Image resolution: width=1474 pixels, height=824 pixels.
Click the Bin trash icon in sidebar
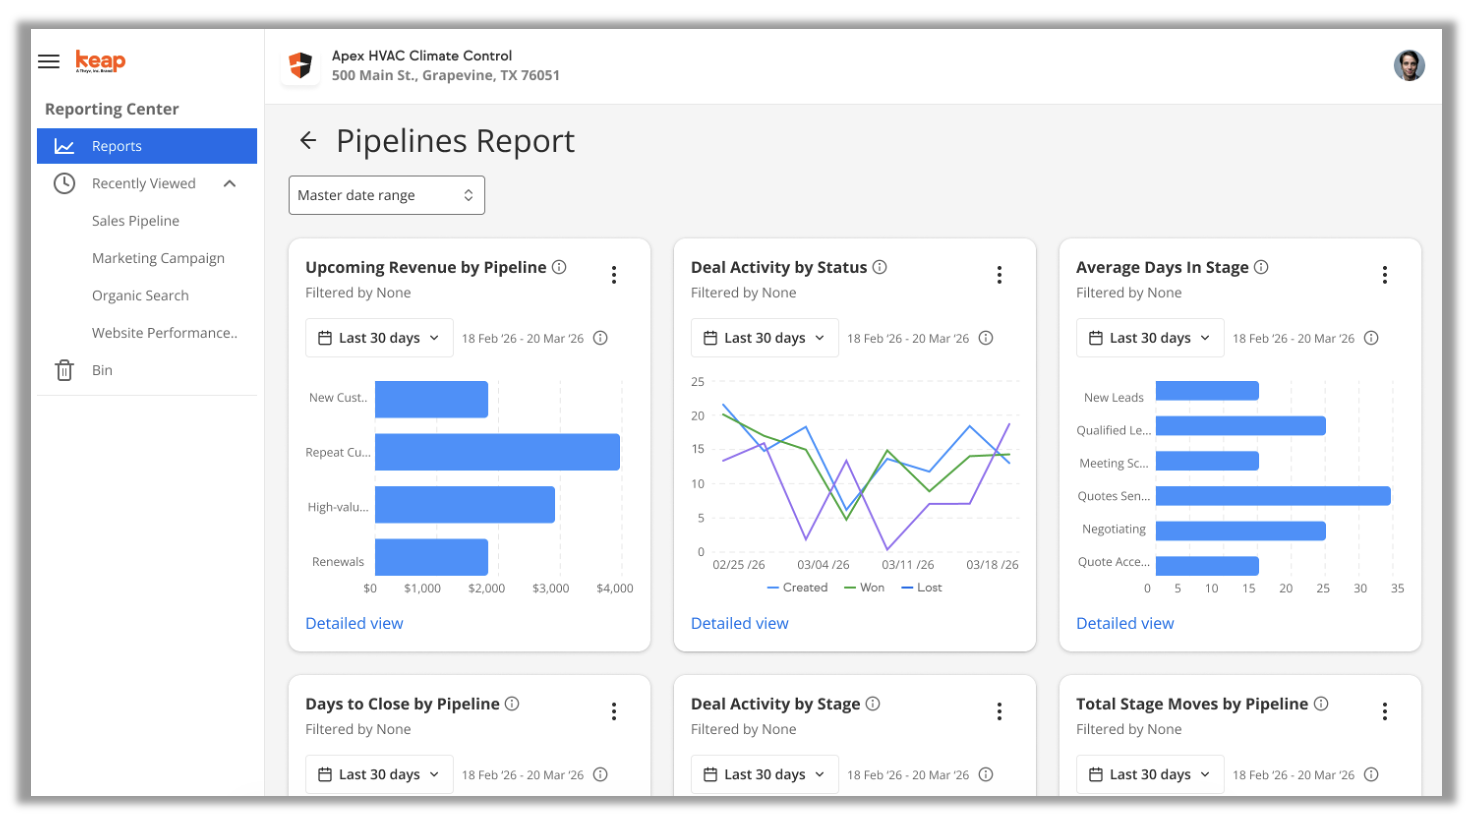point(64,370)
